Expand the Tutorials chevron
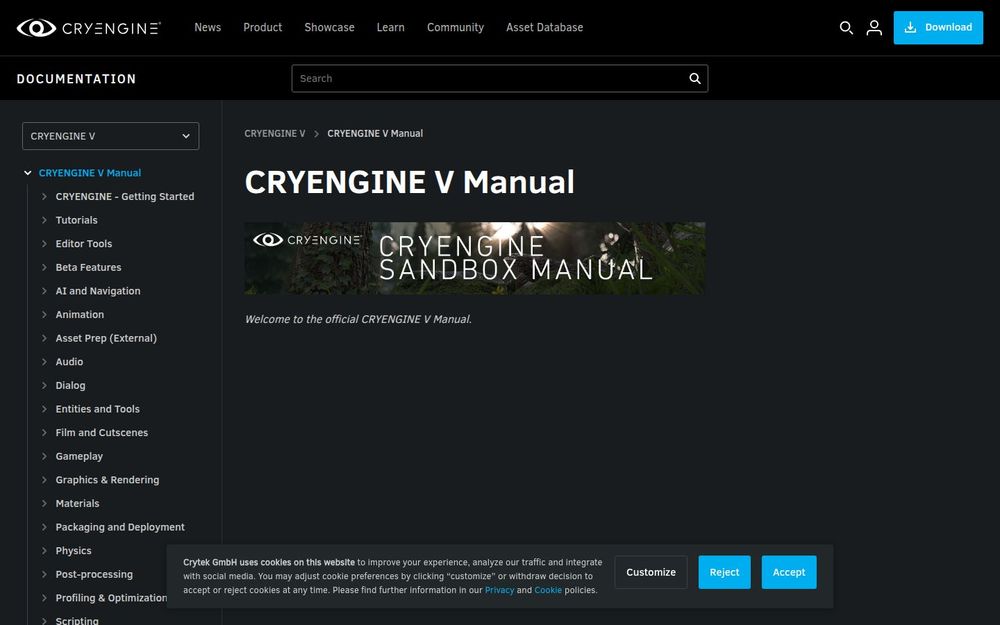Screen dimensions: 1000x625 pyautogui.click(x=44, y=220)
